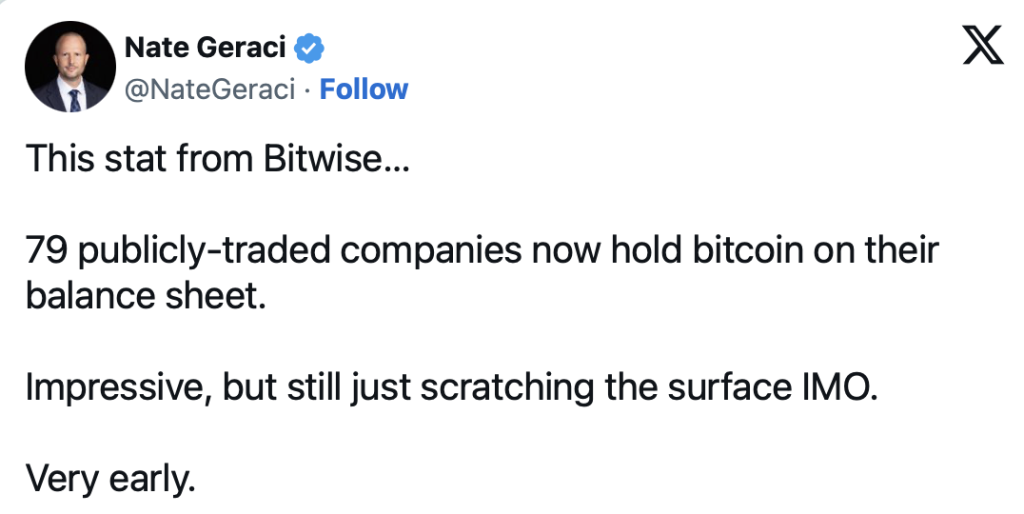1024x514 pixels.
Task: Follow the Nate Geraci account
Action: tap(364, 89)
